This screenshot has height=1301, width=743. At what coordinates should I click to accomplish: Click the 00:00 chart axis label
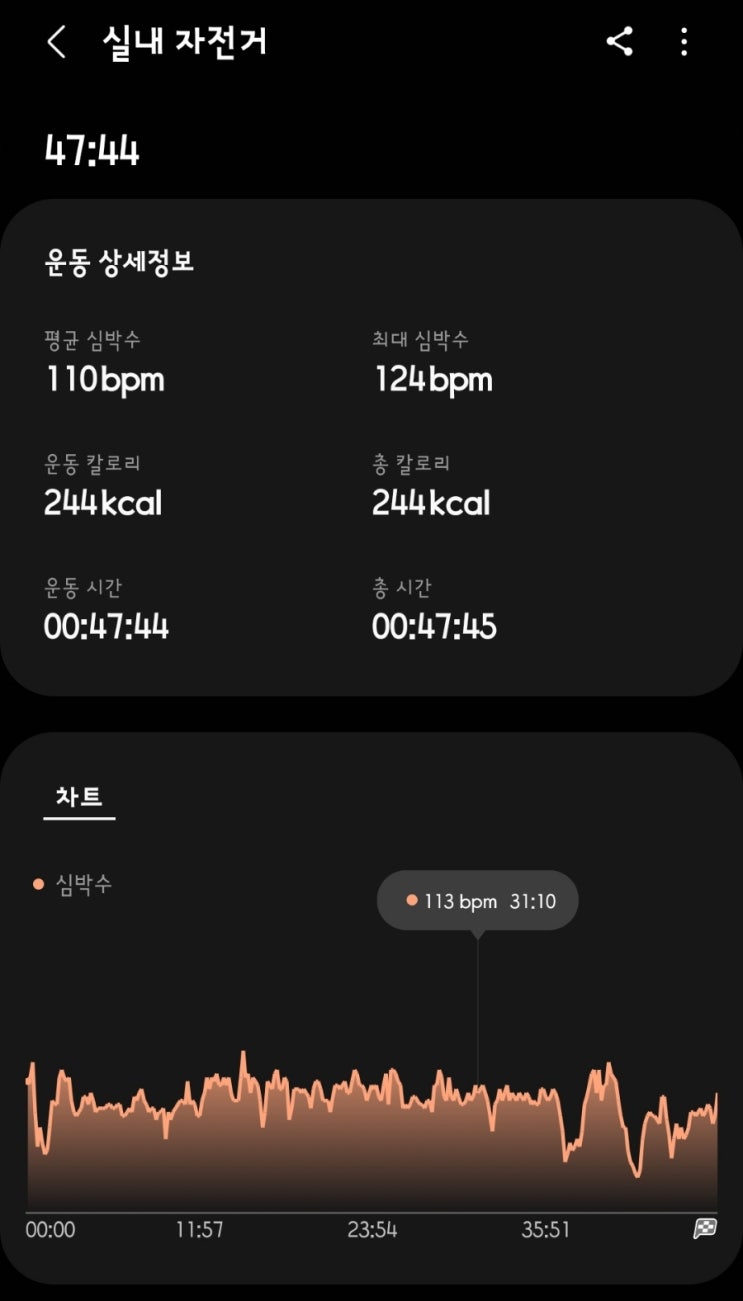pos(50,1230)
